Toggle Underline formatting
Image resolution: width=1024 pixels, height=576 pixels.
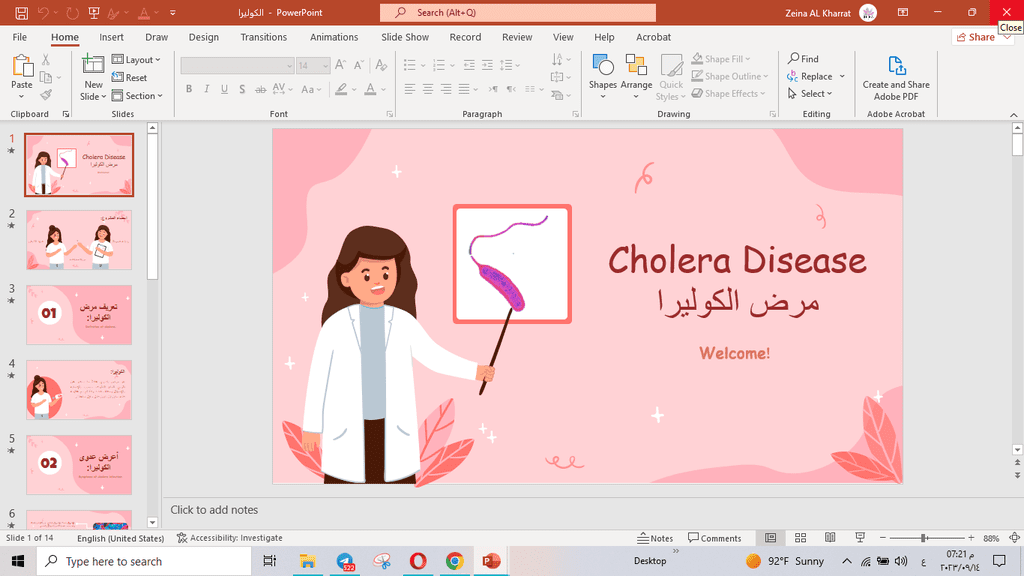(224, 89)
